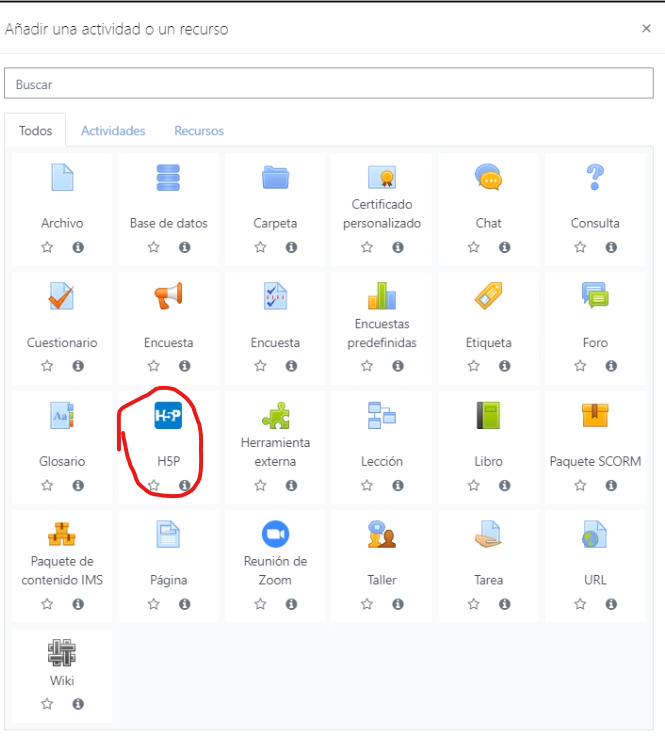The height and width of the screenshot is (739, 665).
Task: Star the Foro activity
Action: (580, 366)
